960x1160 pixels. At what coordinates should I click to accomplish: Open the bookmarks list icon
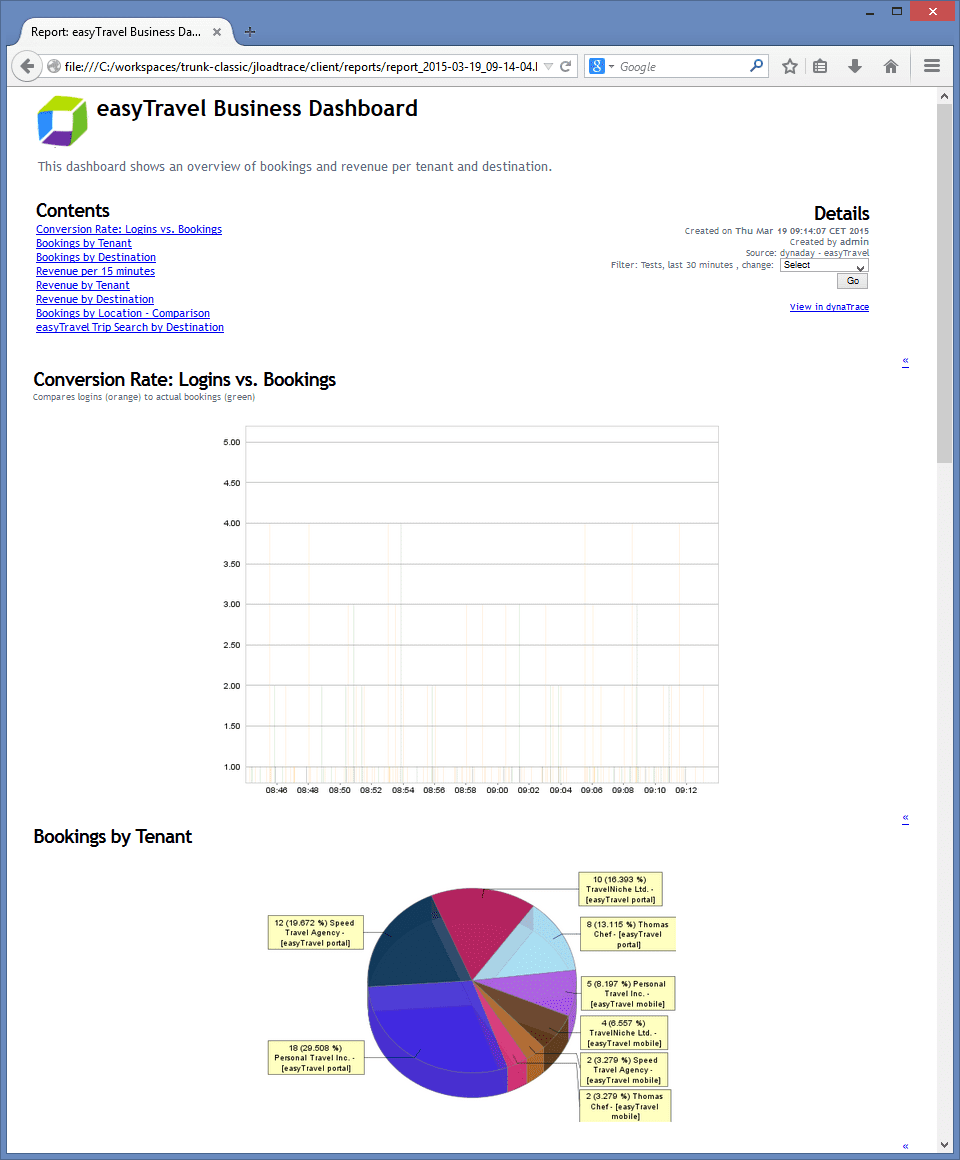(x=820, y=67)
